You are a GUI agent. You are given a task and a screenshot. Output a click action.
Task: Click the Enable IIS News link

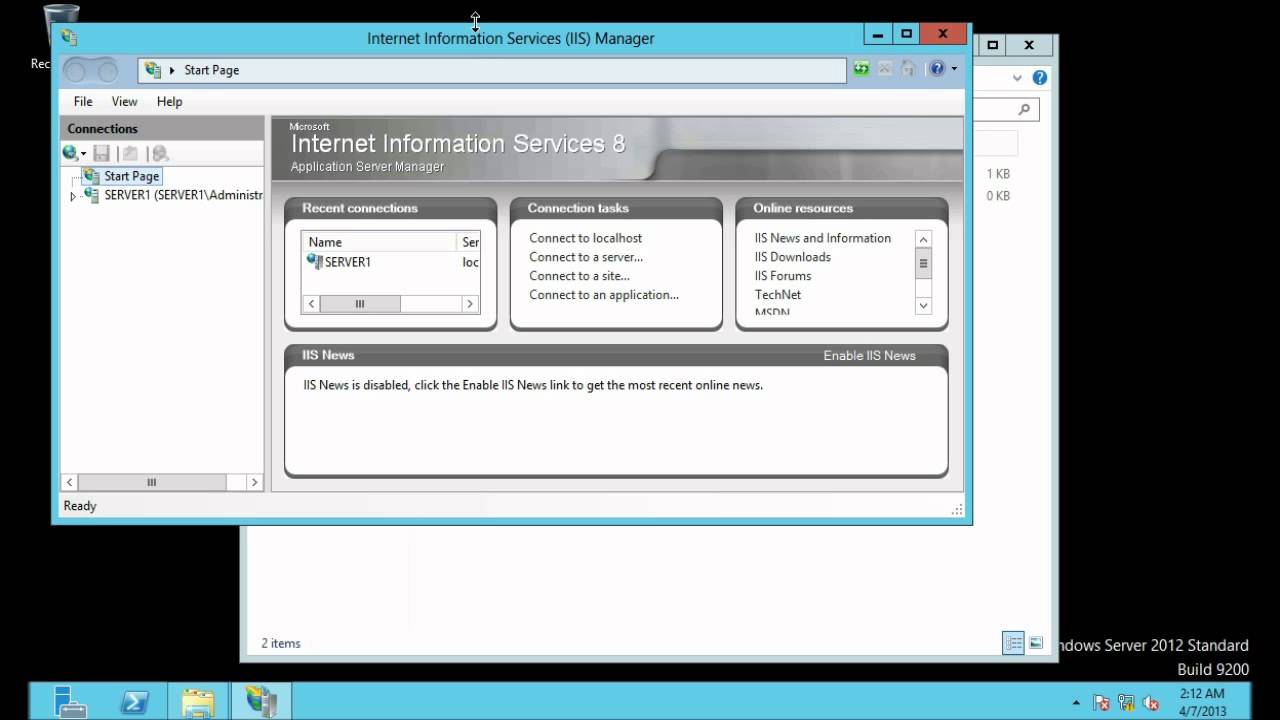pos(869,355)
